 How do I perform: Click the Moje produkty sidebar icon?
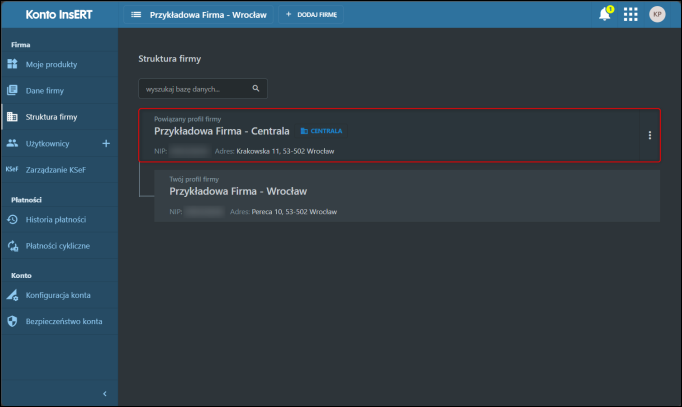pos(12,65)
